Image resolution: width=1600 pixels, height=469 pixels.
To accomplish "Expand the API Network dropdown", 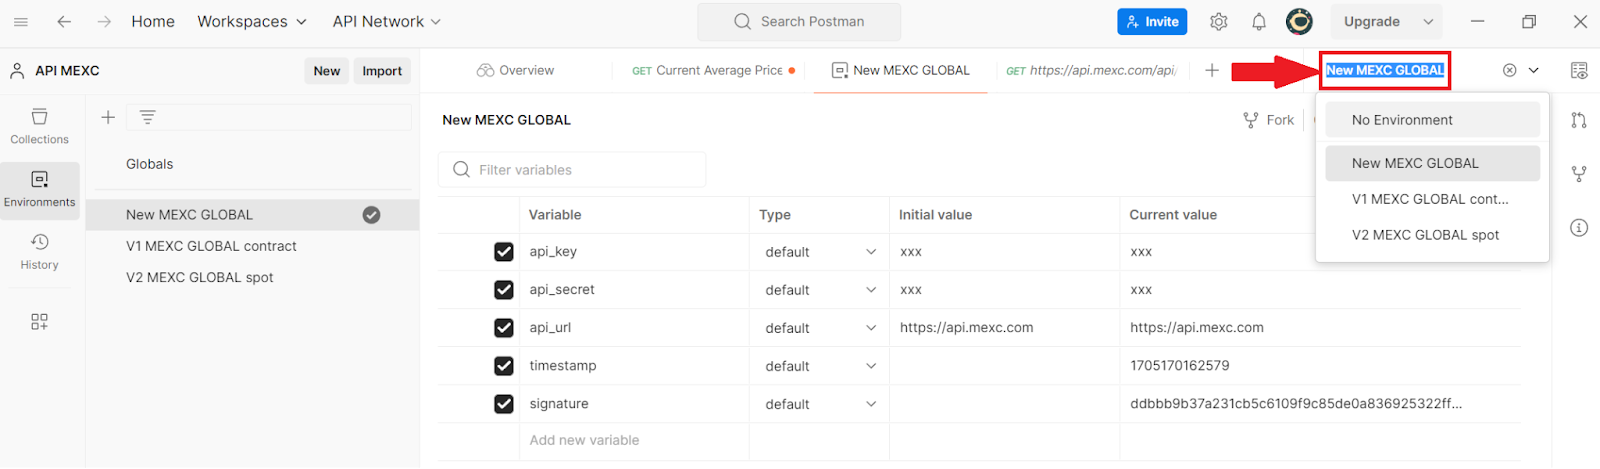I will click(x=387, y=21).
